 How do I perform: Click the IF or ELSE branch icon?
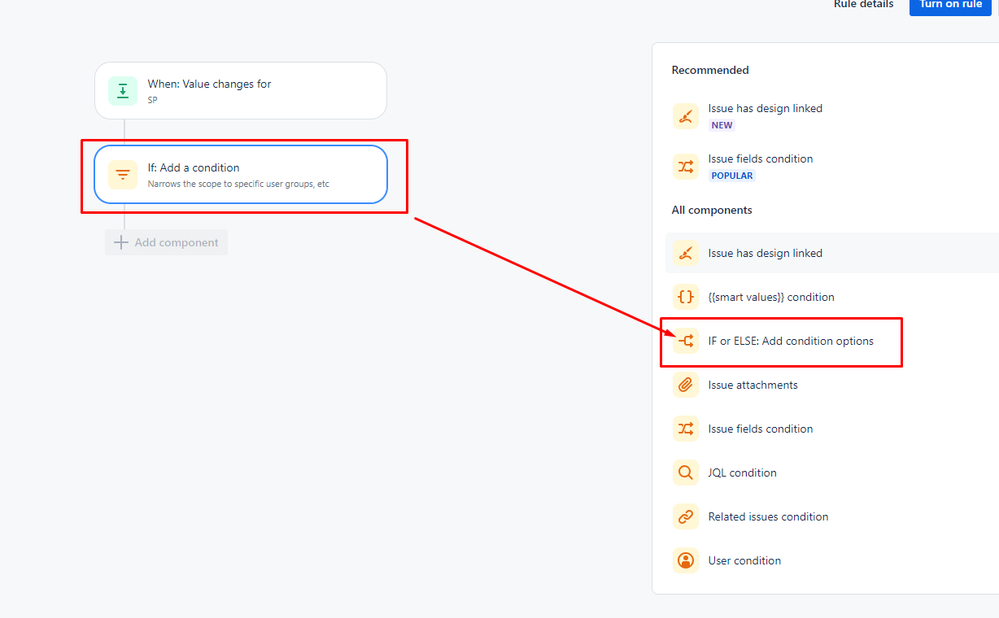click(686, 341)
